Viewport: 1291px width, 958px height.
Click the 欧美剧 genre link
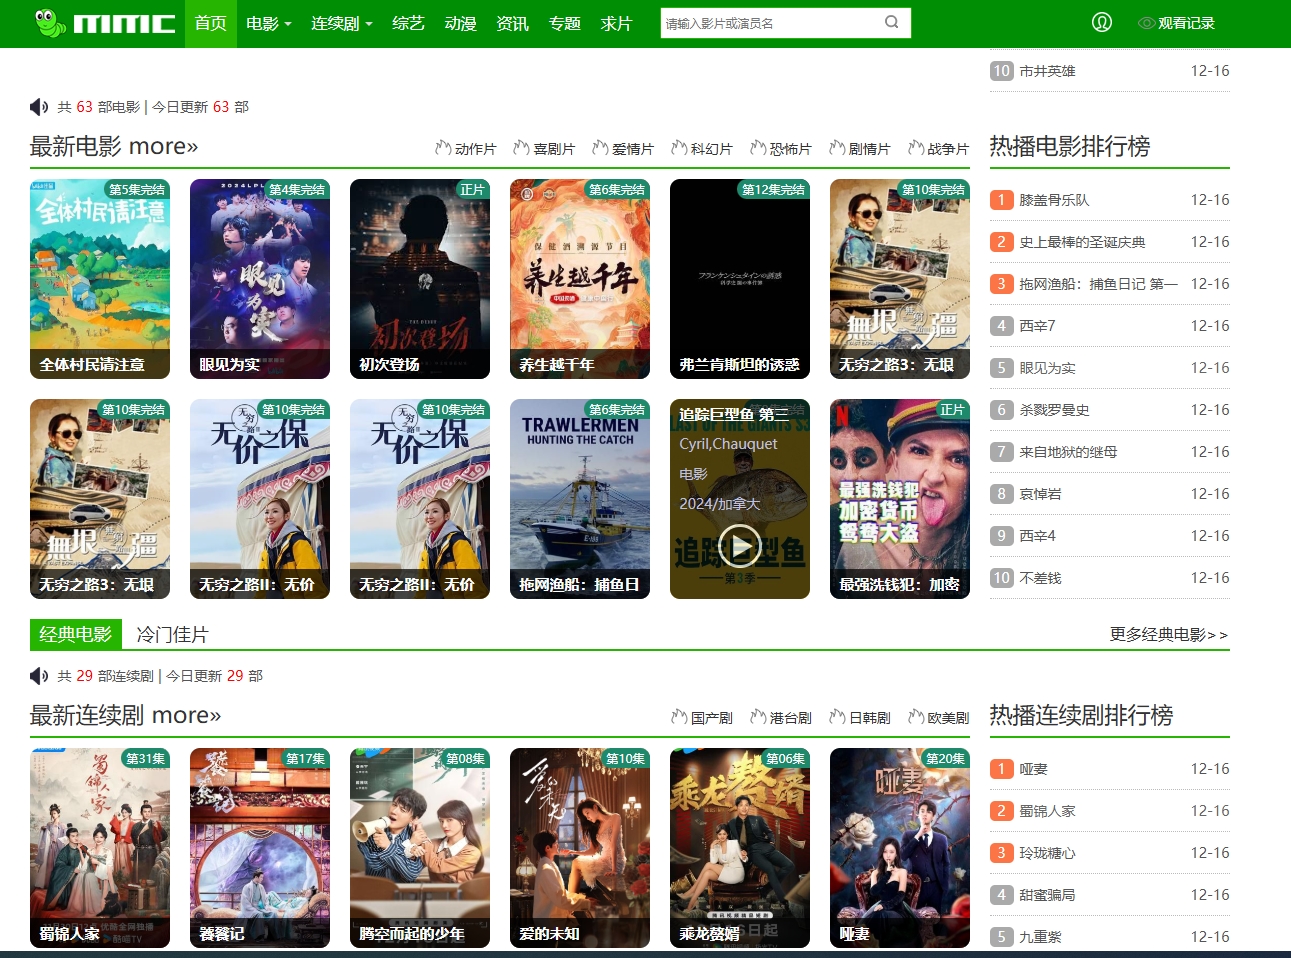click(x=949, y=718)
